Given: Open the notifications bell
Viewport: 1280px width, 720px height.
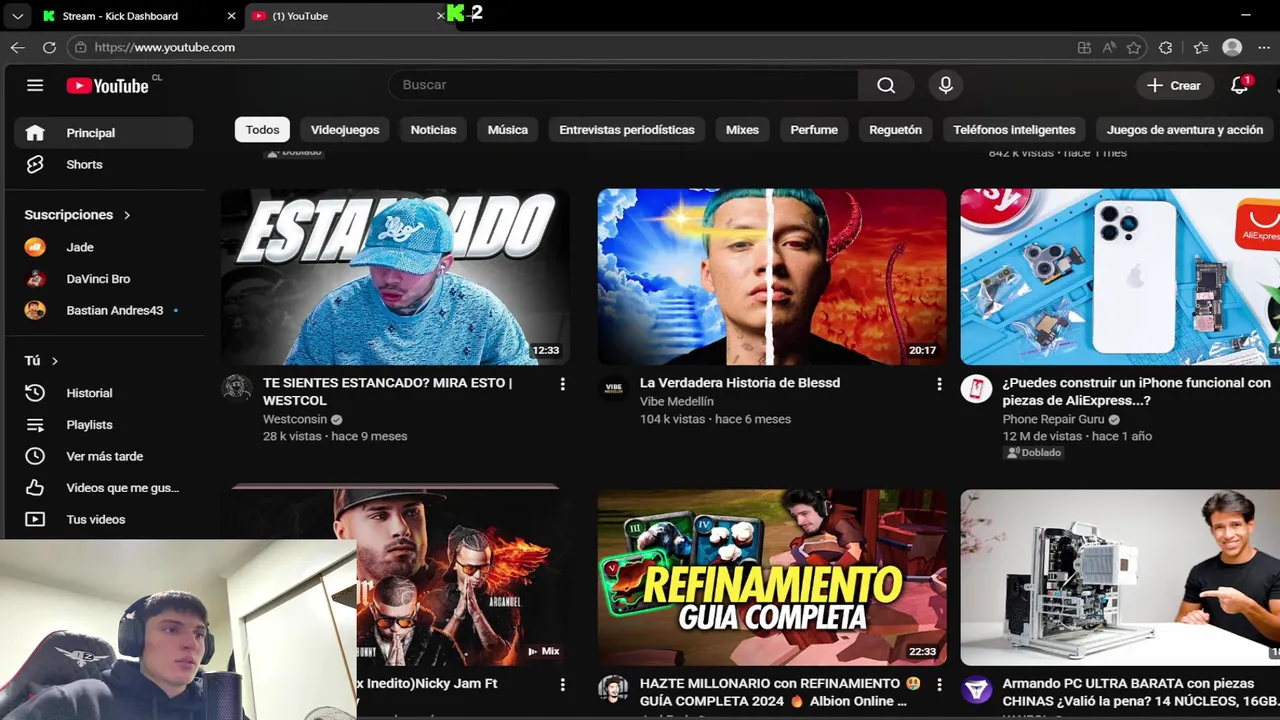Looking at the screenshot, I should pos(1240,85).
